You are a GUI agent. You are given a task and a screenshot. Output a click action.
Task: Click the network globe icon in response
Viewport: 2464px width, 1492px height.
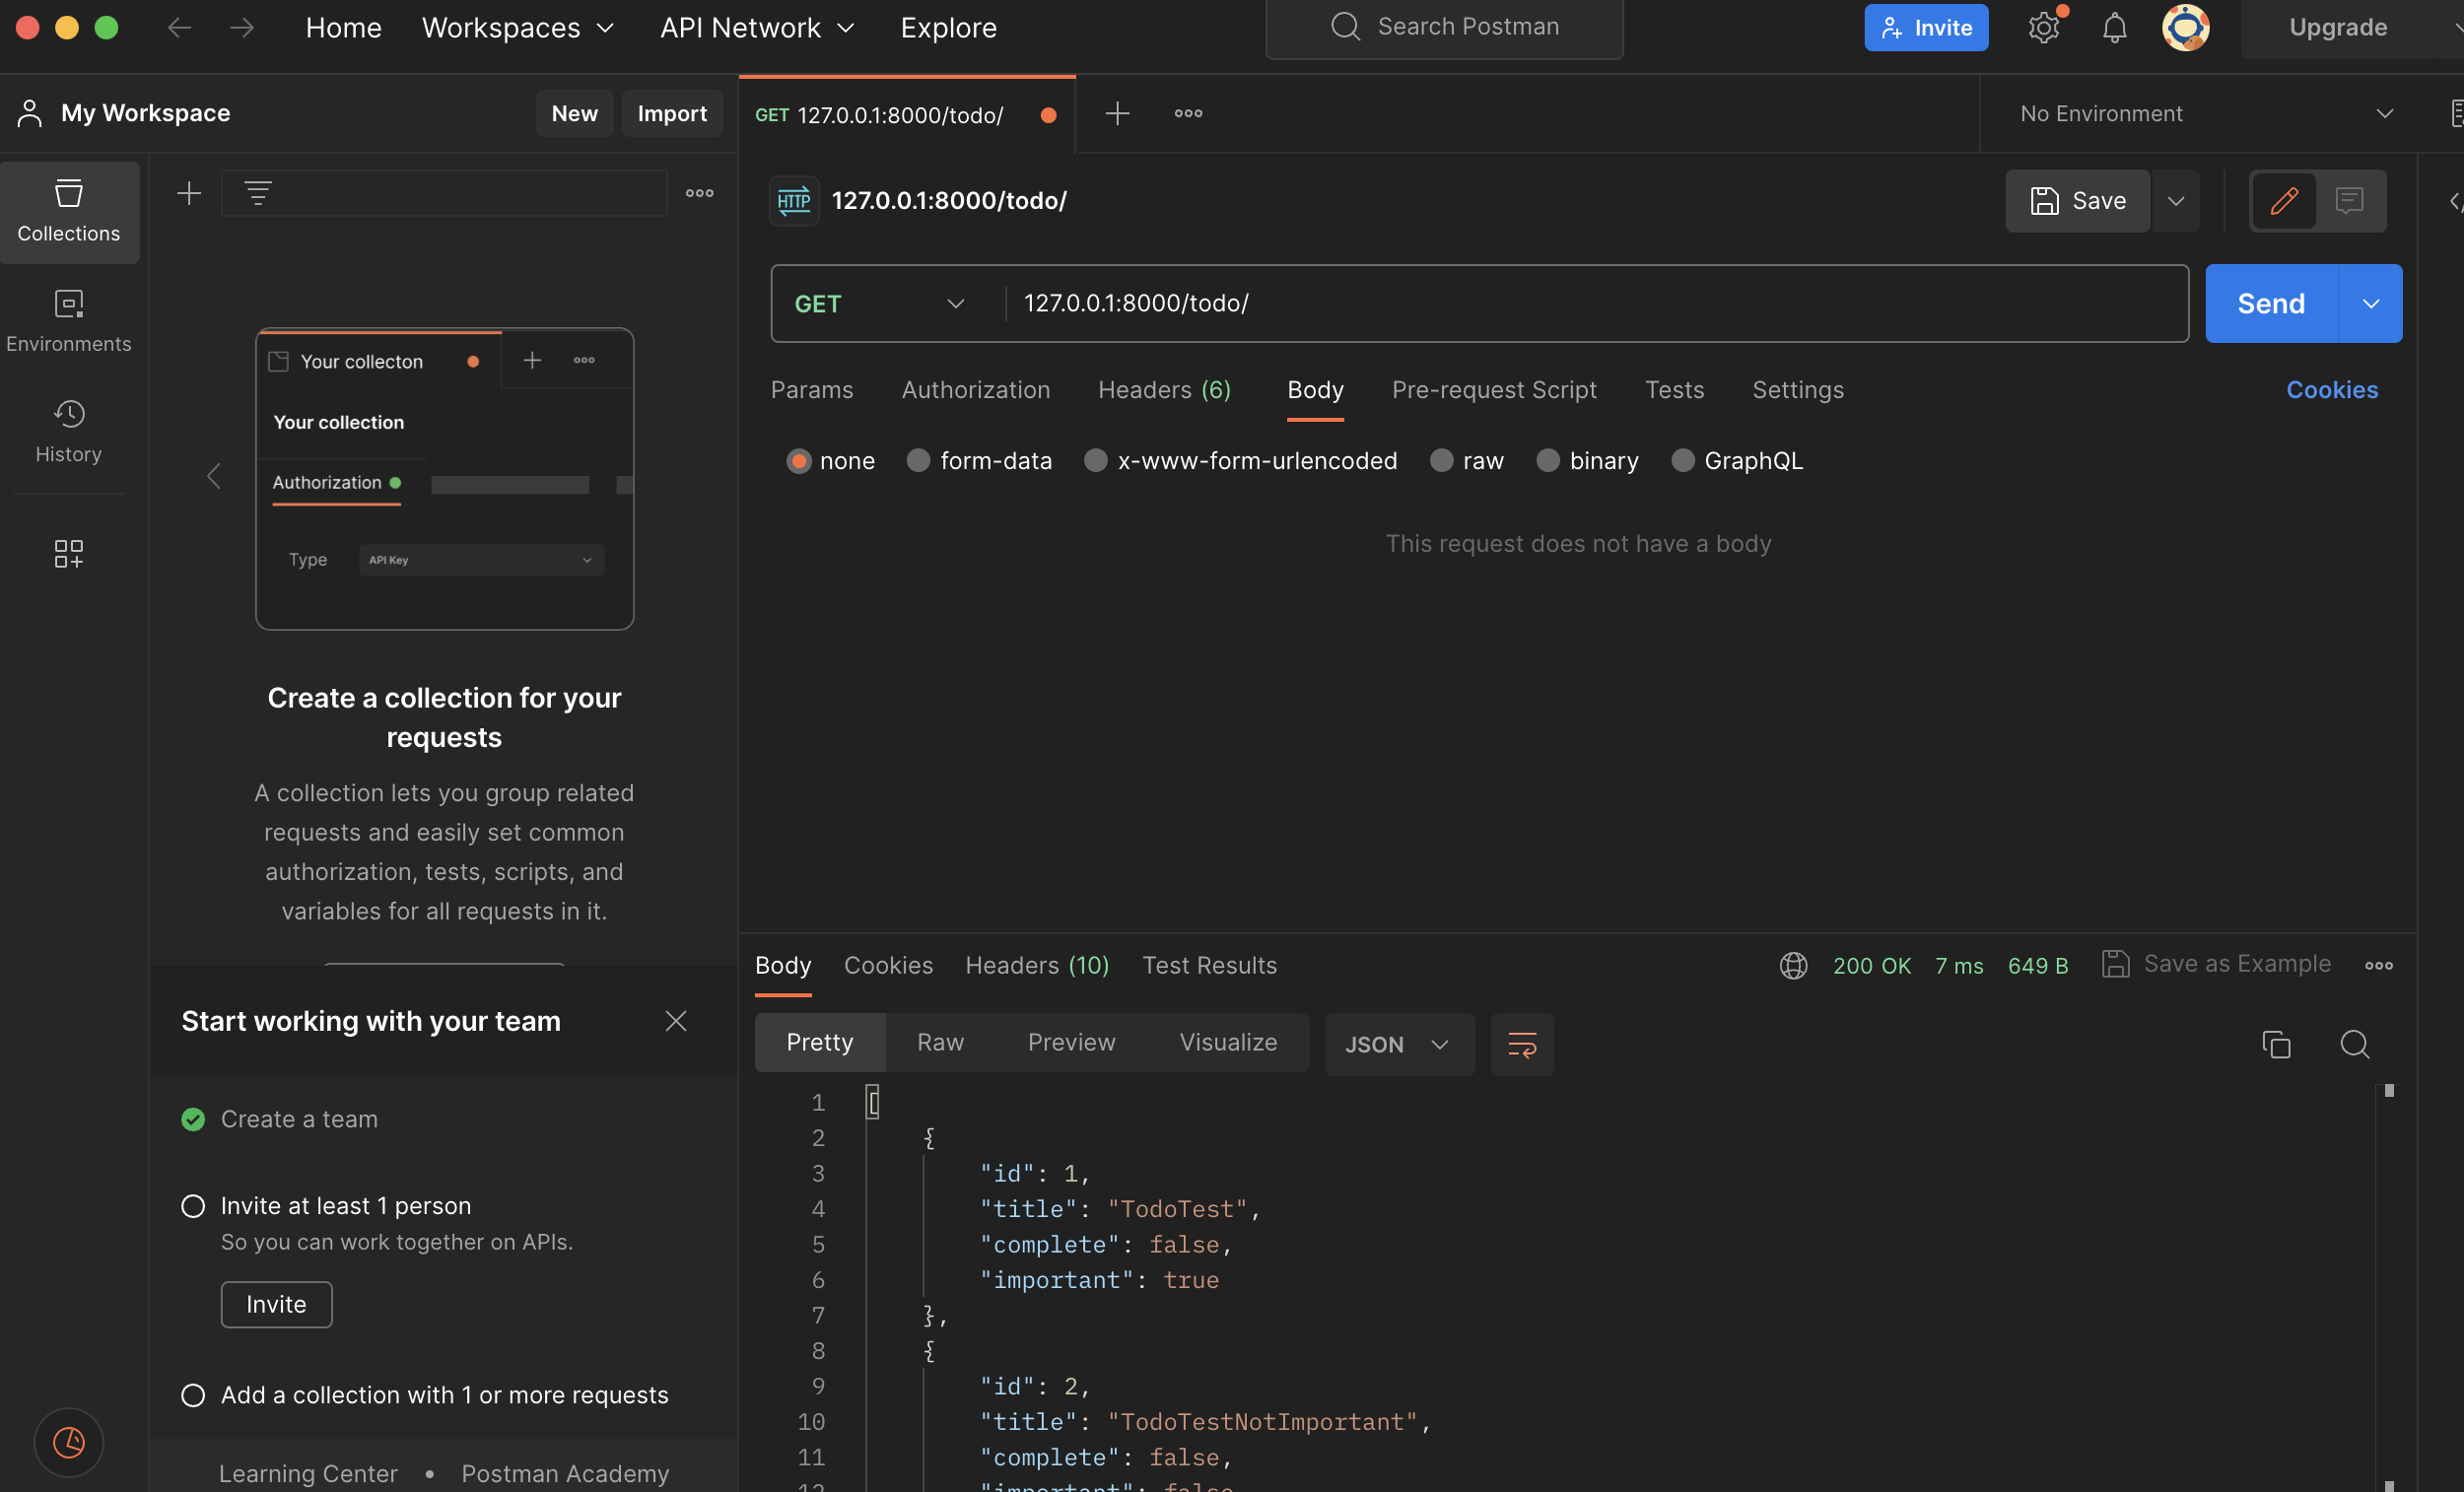(x=1793, y=965)
